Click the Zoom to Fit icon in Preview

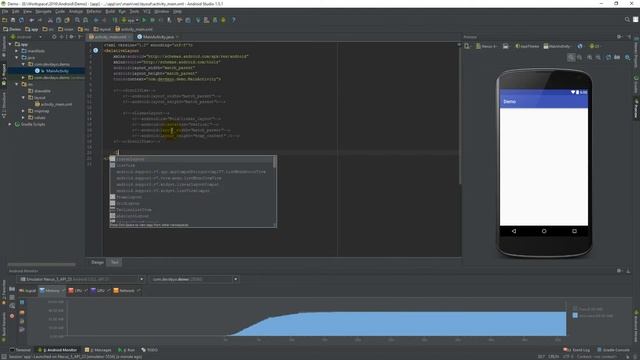click(x=571, y=58)
